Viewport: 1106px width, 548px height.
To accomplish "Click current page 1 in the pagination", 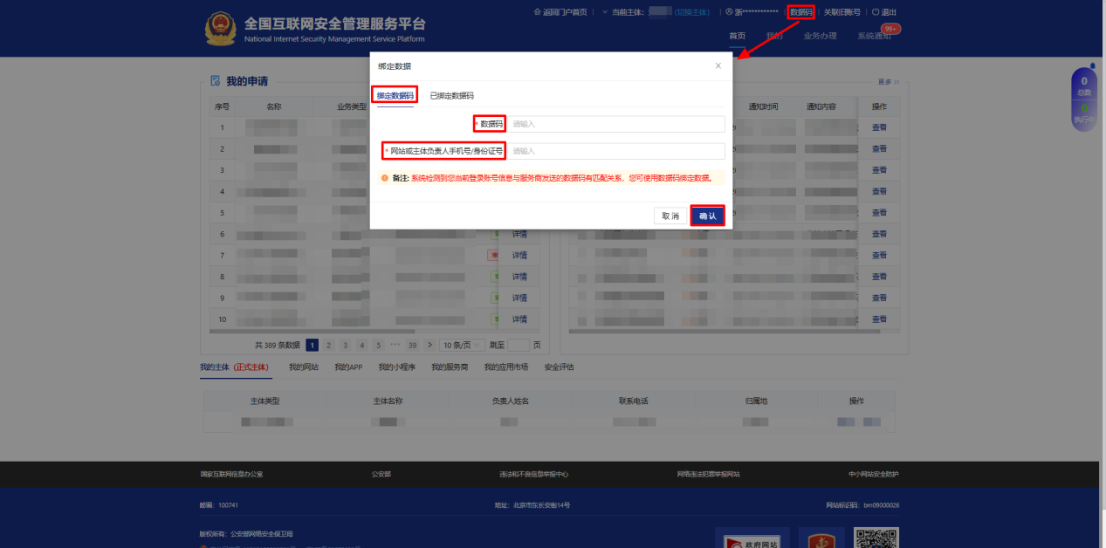I will coord(312,345).
